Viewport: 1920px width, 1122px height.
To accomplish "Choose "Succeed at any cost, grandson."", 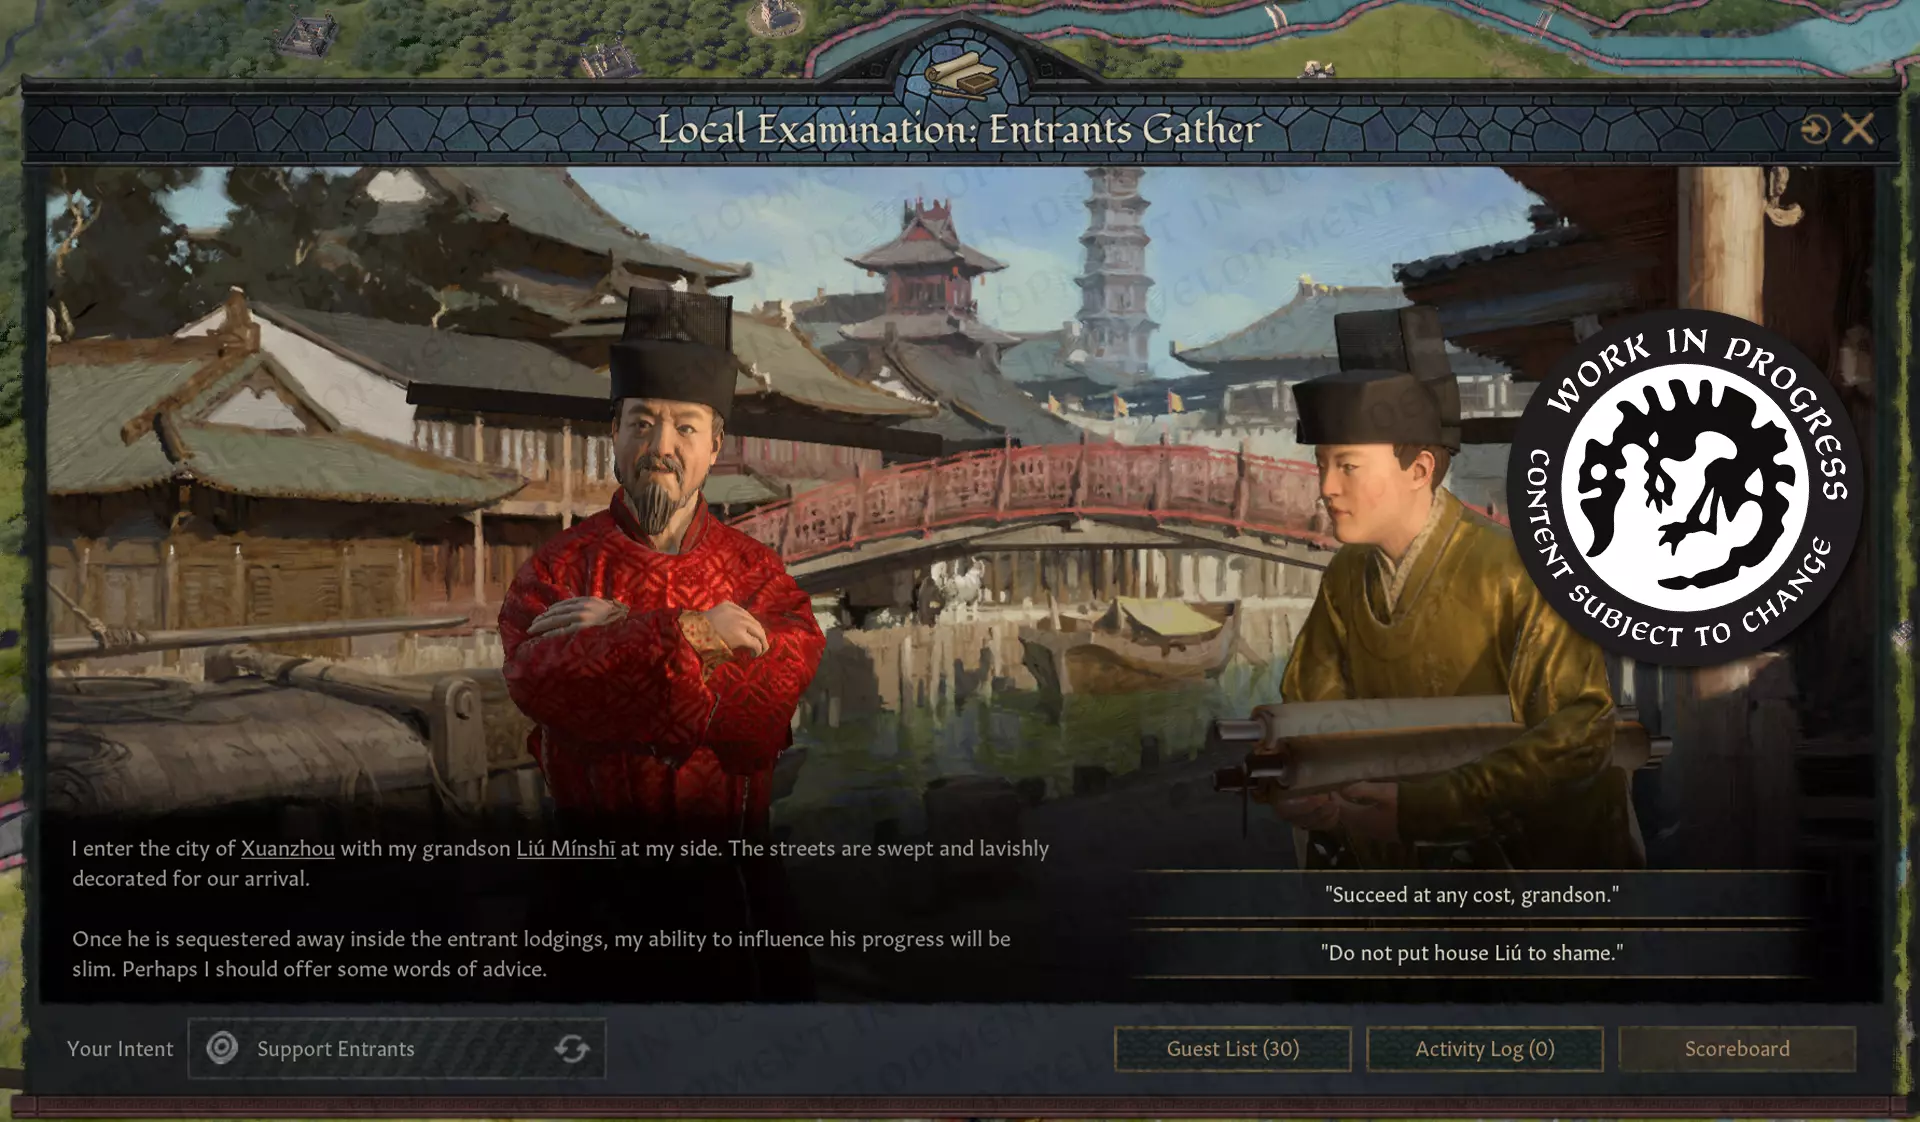I will 1472,895.
